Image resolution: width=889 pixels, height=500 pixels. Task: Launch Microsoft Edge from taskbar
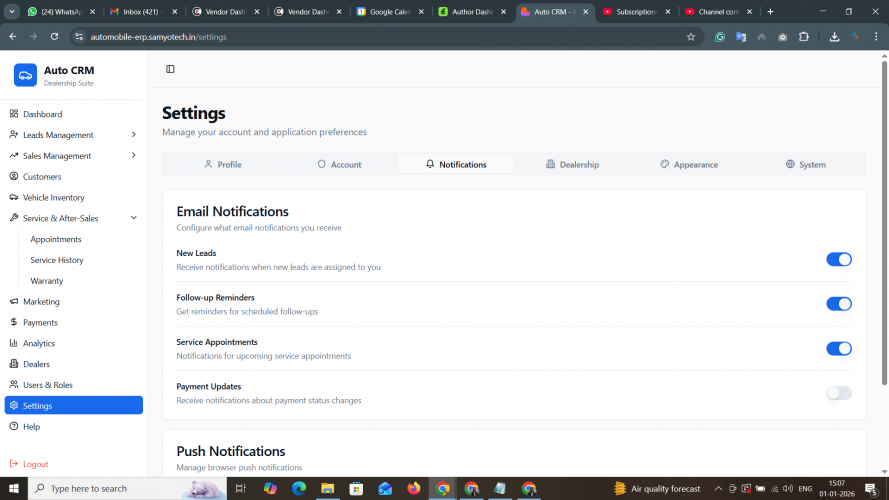[x=299, y=488]
